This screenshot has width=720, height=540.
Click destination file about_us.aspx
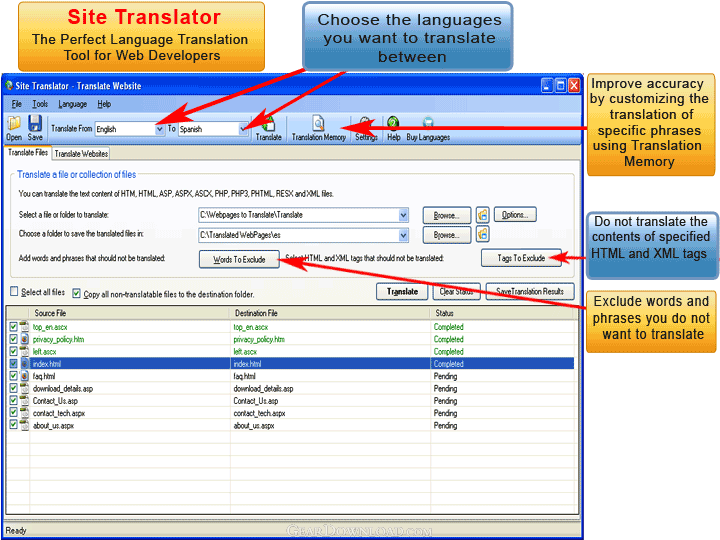[254, 425]
